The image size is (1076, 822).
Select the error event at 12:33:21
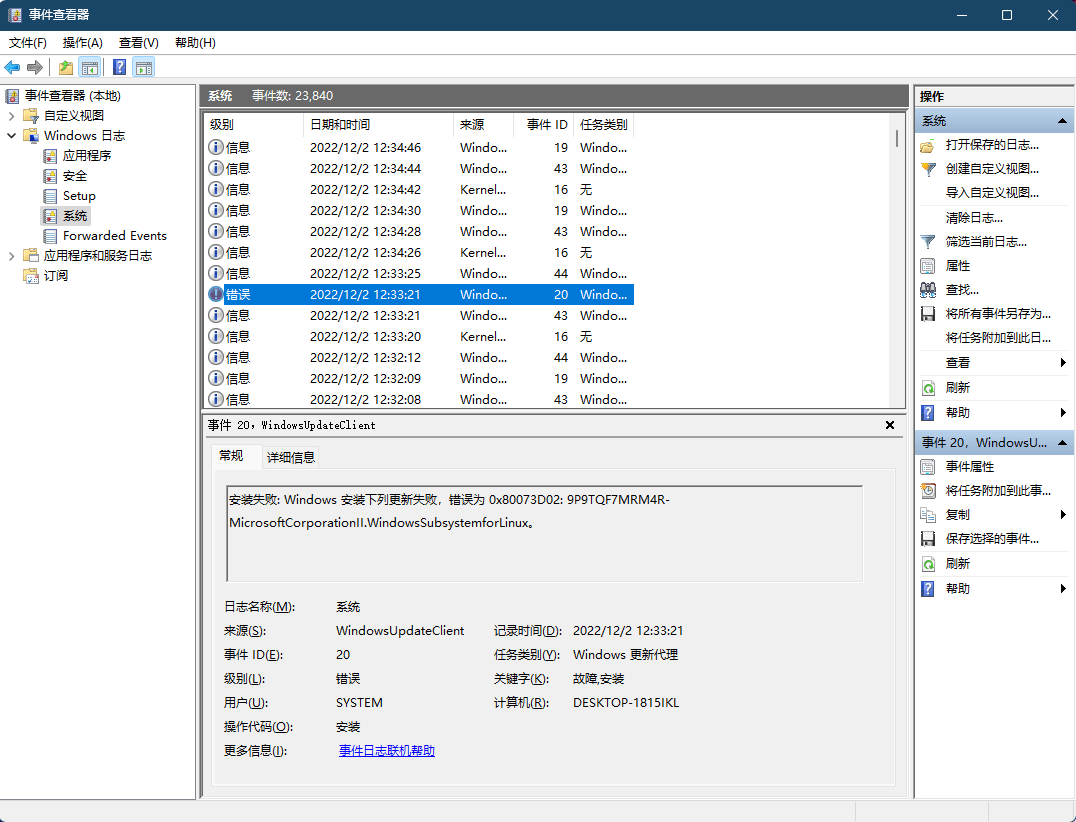400,294
